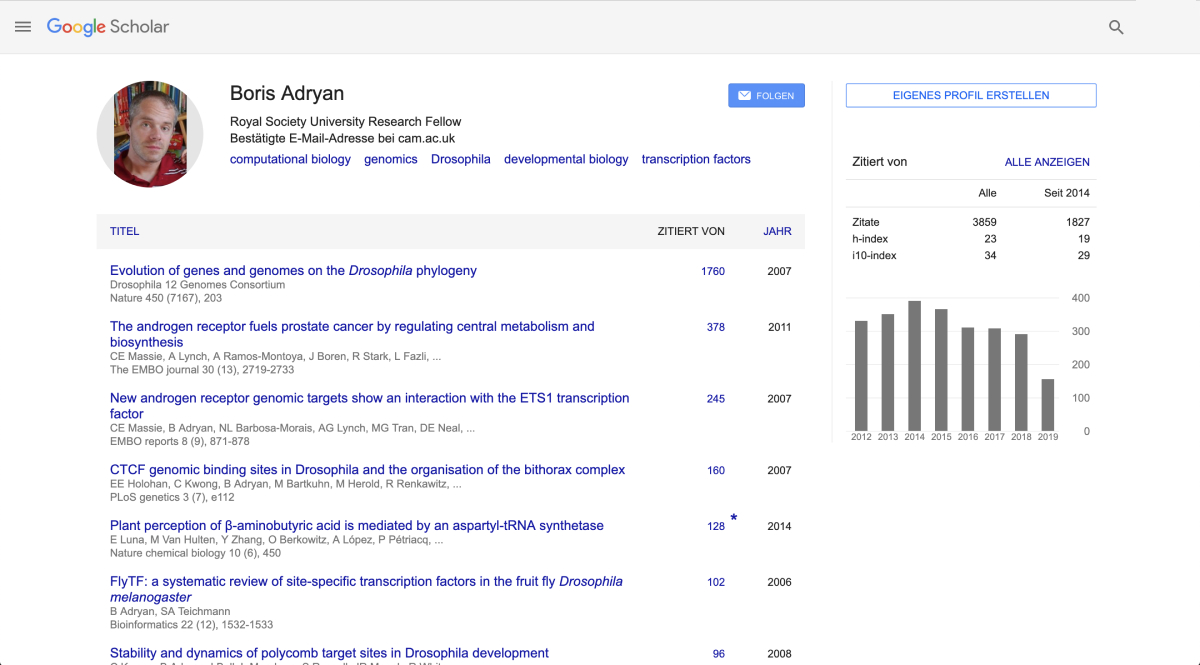Open the hamburger menu icon
Viewport: 1200px width, 665px height.
[x=23, y=27]
